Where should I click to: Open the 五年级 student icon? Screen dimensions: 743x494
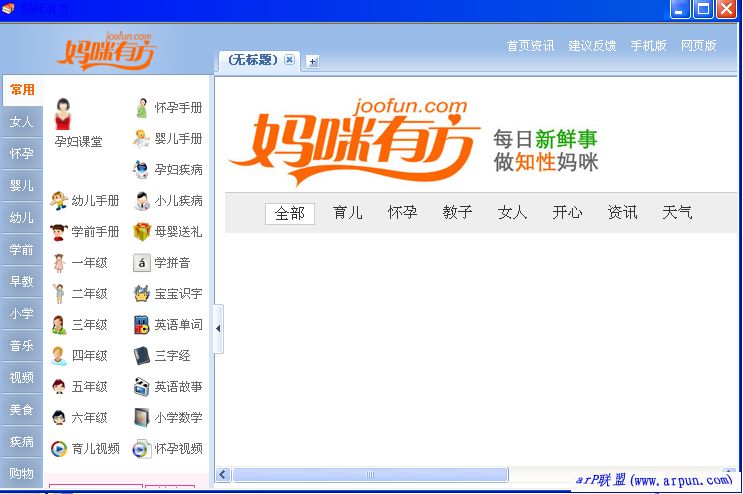click(59, 386)
